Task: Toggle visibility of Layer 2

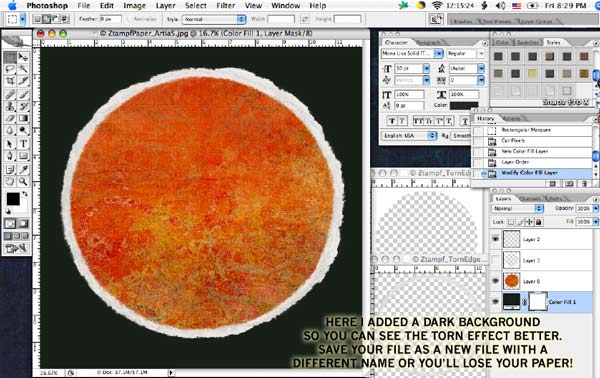Action: click(x=496, y=239)
